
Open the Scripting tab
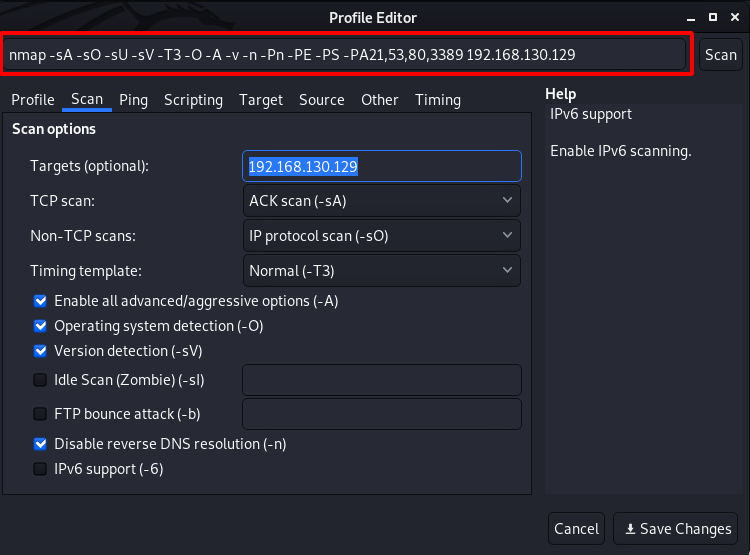point(193,100)
